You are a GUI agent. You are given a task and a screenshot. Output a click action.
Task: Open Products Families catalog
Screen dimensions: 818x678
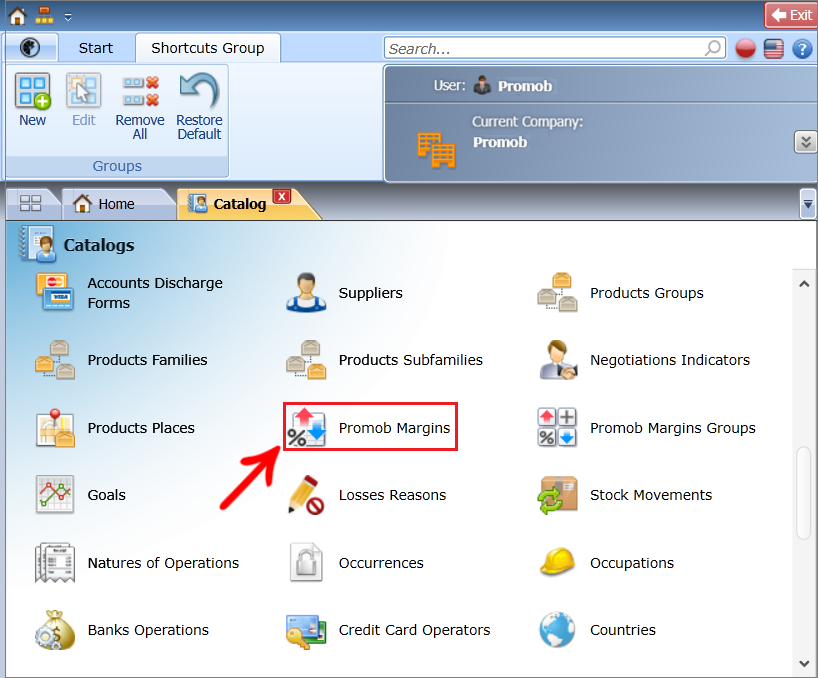pos(121,360)
